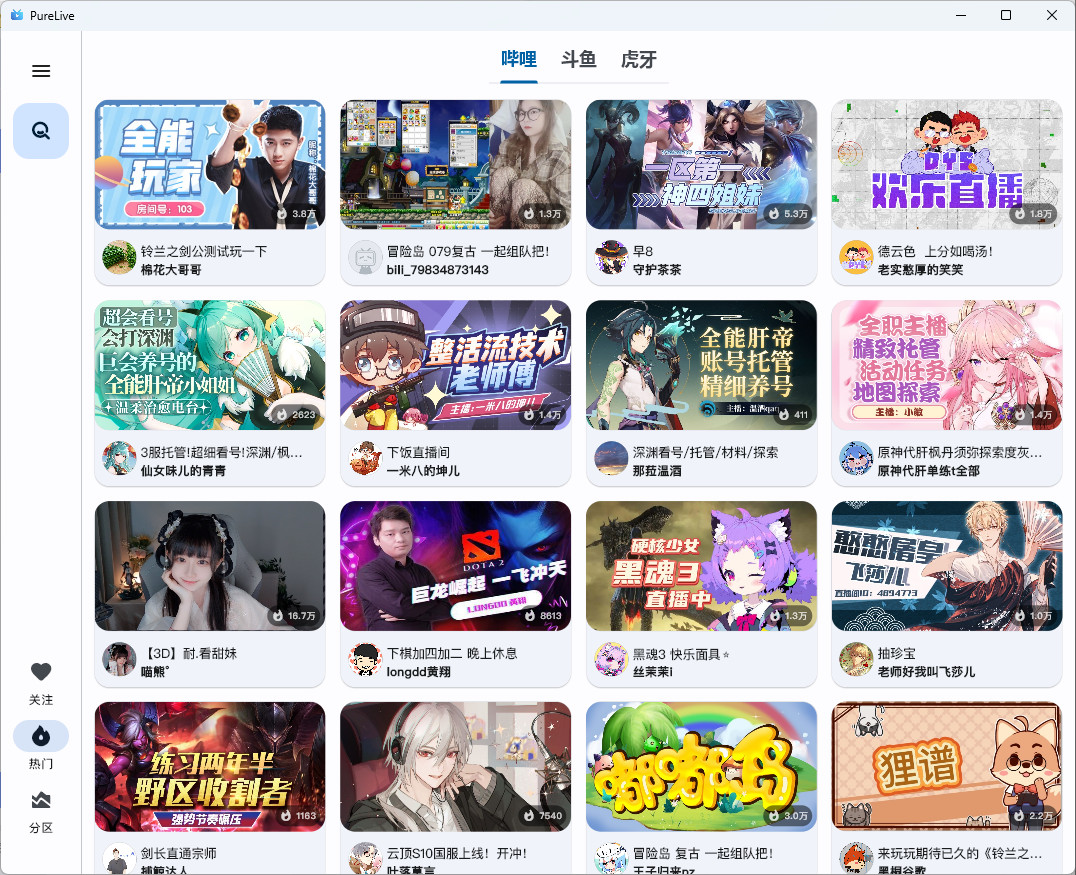This screenshot has width=1076, height=875.
Task: Click 老师好我叫飞莎儿 streamer avatar
Action: 856,660
